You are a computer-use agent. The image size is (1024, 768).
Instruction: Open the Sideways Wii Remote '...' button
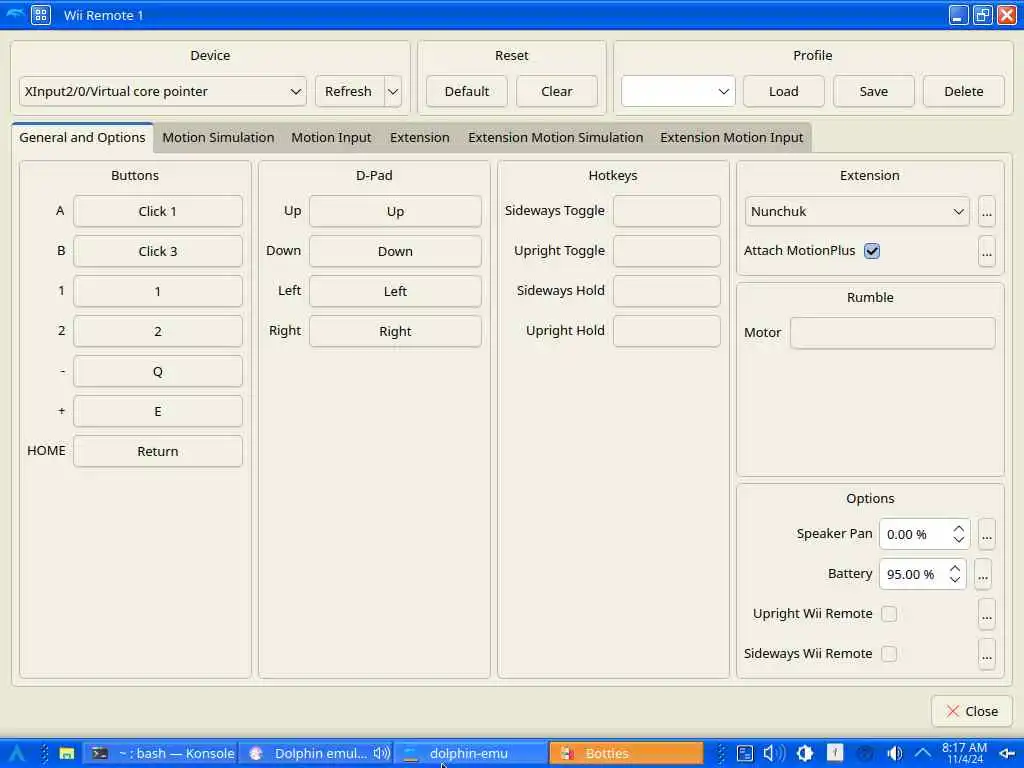pyautogui.click(x=987, y=654)
